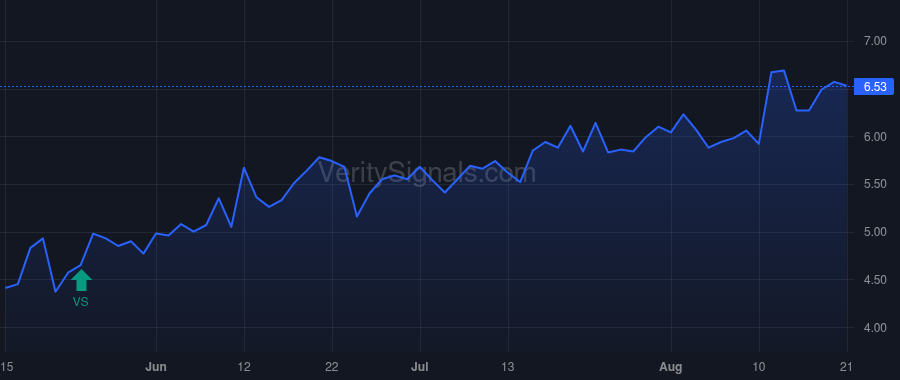
Task: Click the 12 date label on time axis
Action: coord(245,366)
